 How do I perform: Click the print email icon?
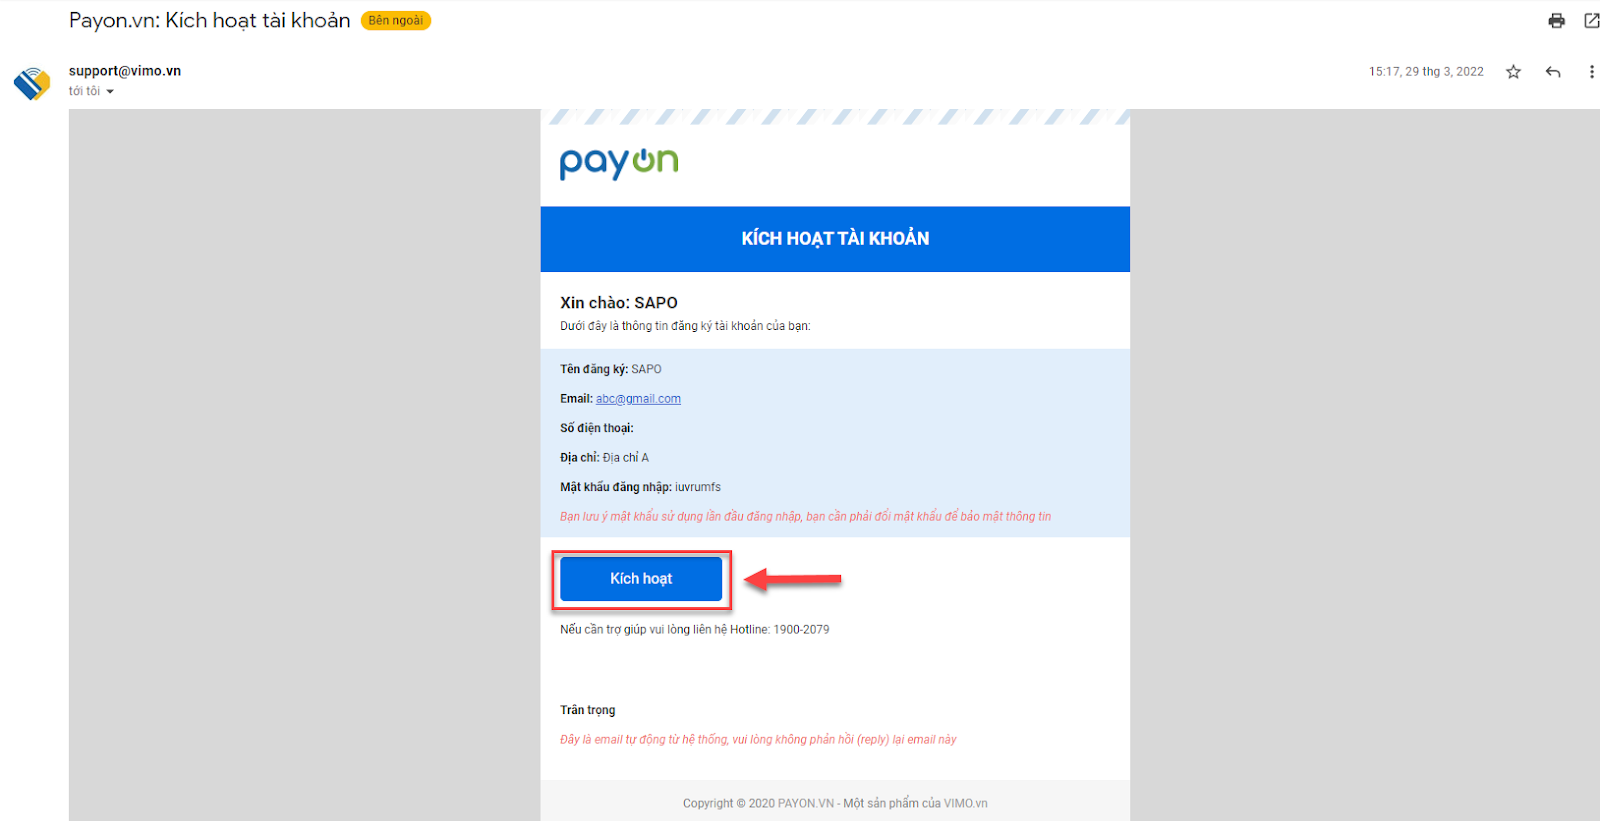point(1556,21)
